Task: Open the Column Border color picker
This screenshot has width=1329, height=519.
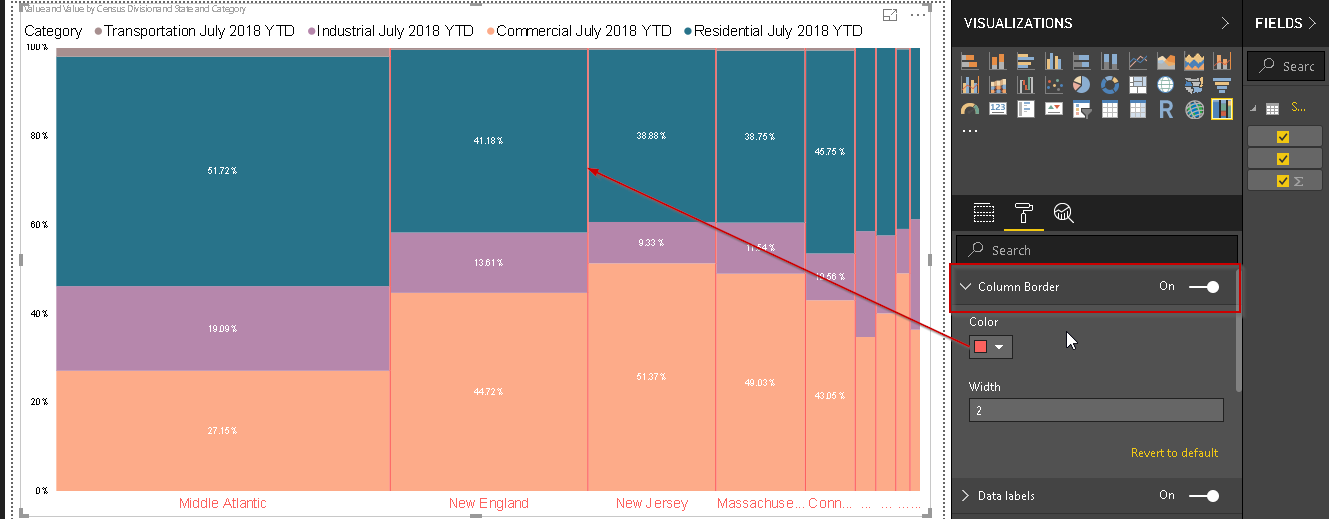Action: click(x=990, y=347)
